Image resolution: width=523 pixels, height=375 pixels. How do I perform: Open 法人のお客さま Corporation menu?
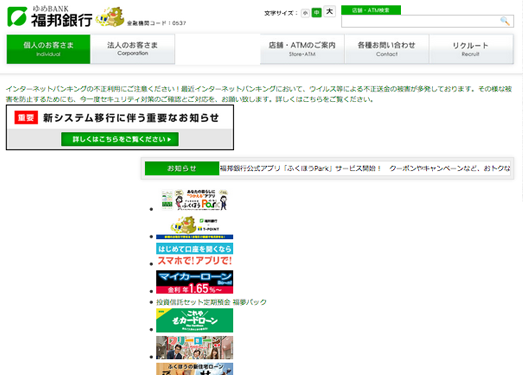click(132, 49)
